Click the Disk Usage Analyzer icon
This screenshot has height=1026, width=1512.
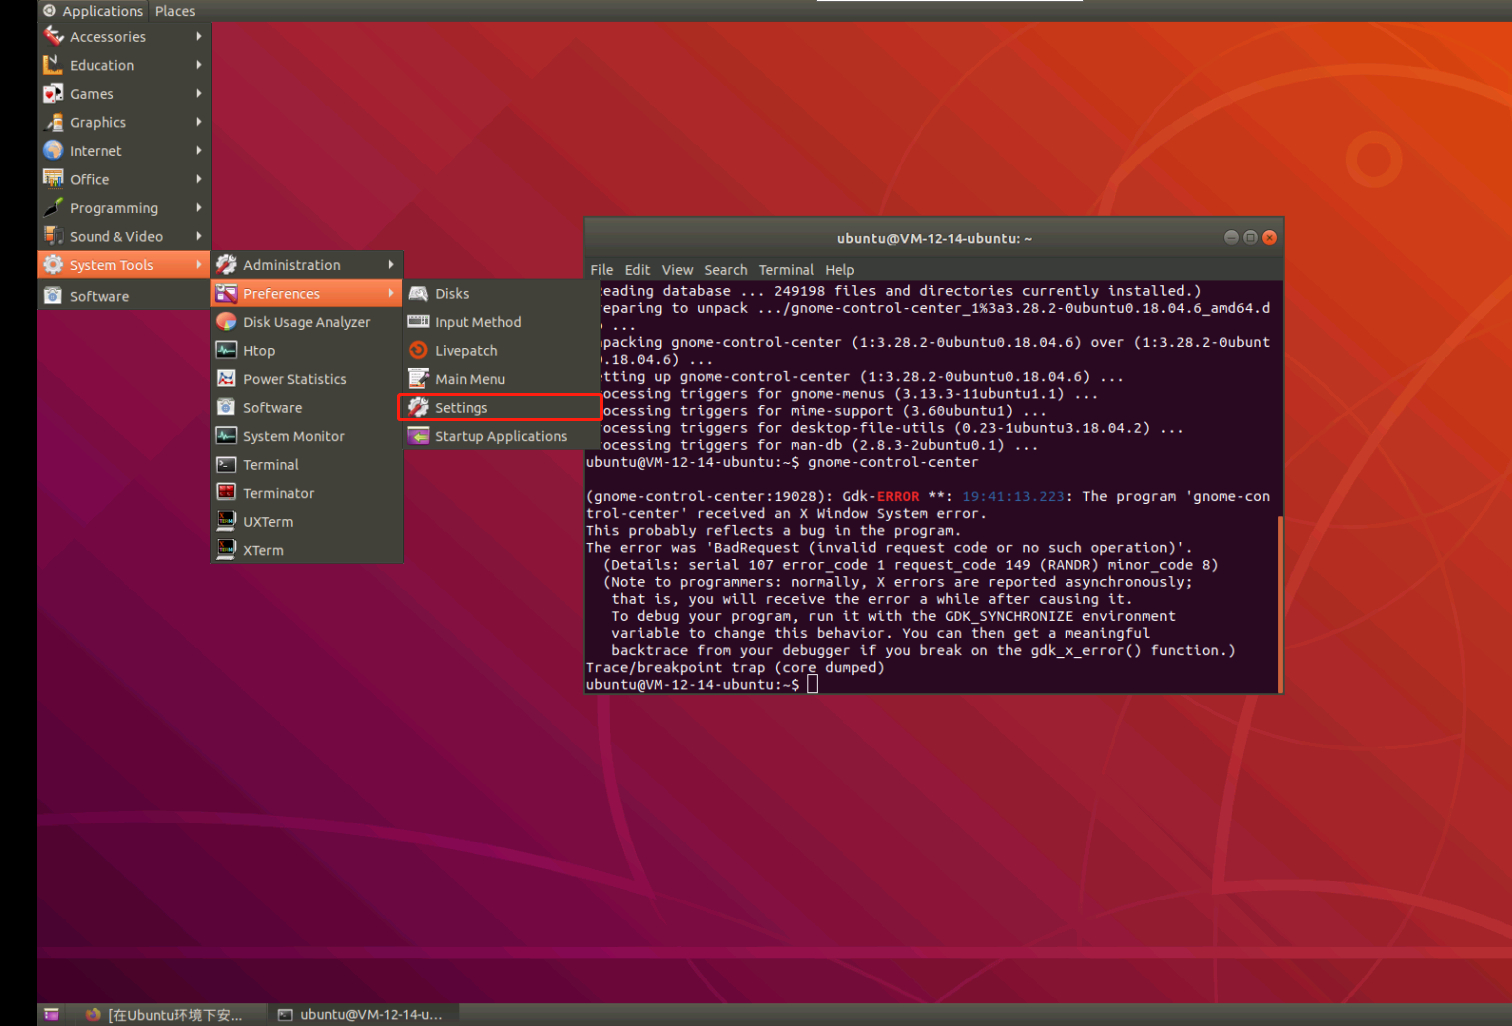click(x=226, y=321)
